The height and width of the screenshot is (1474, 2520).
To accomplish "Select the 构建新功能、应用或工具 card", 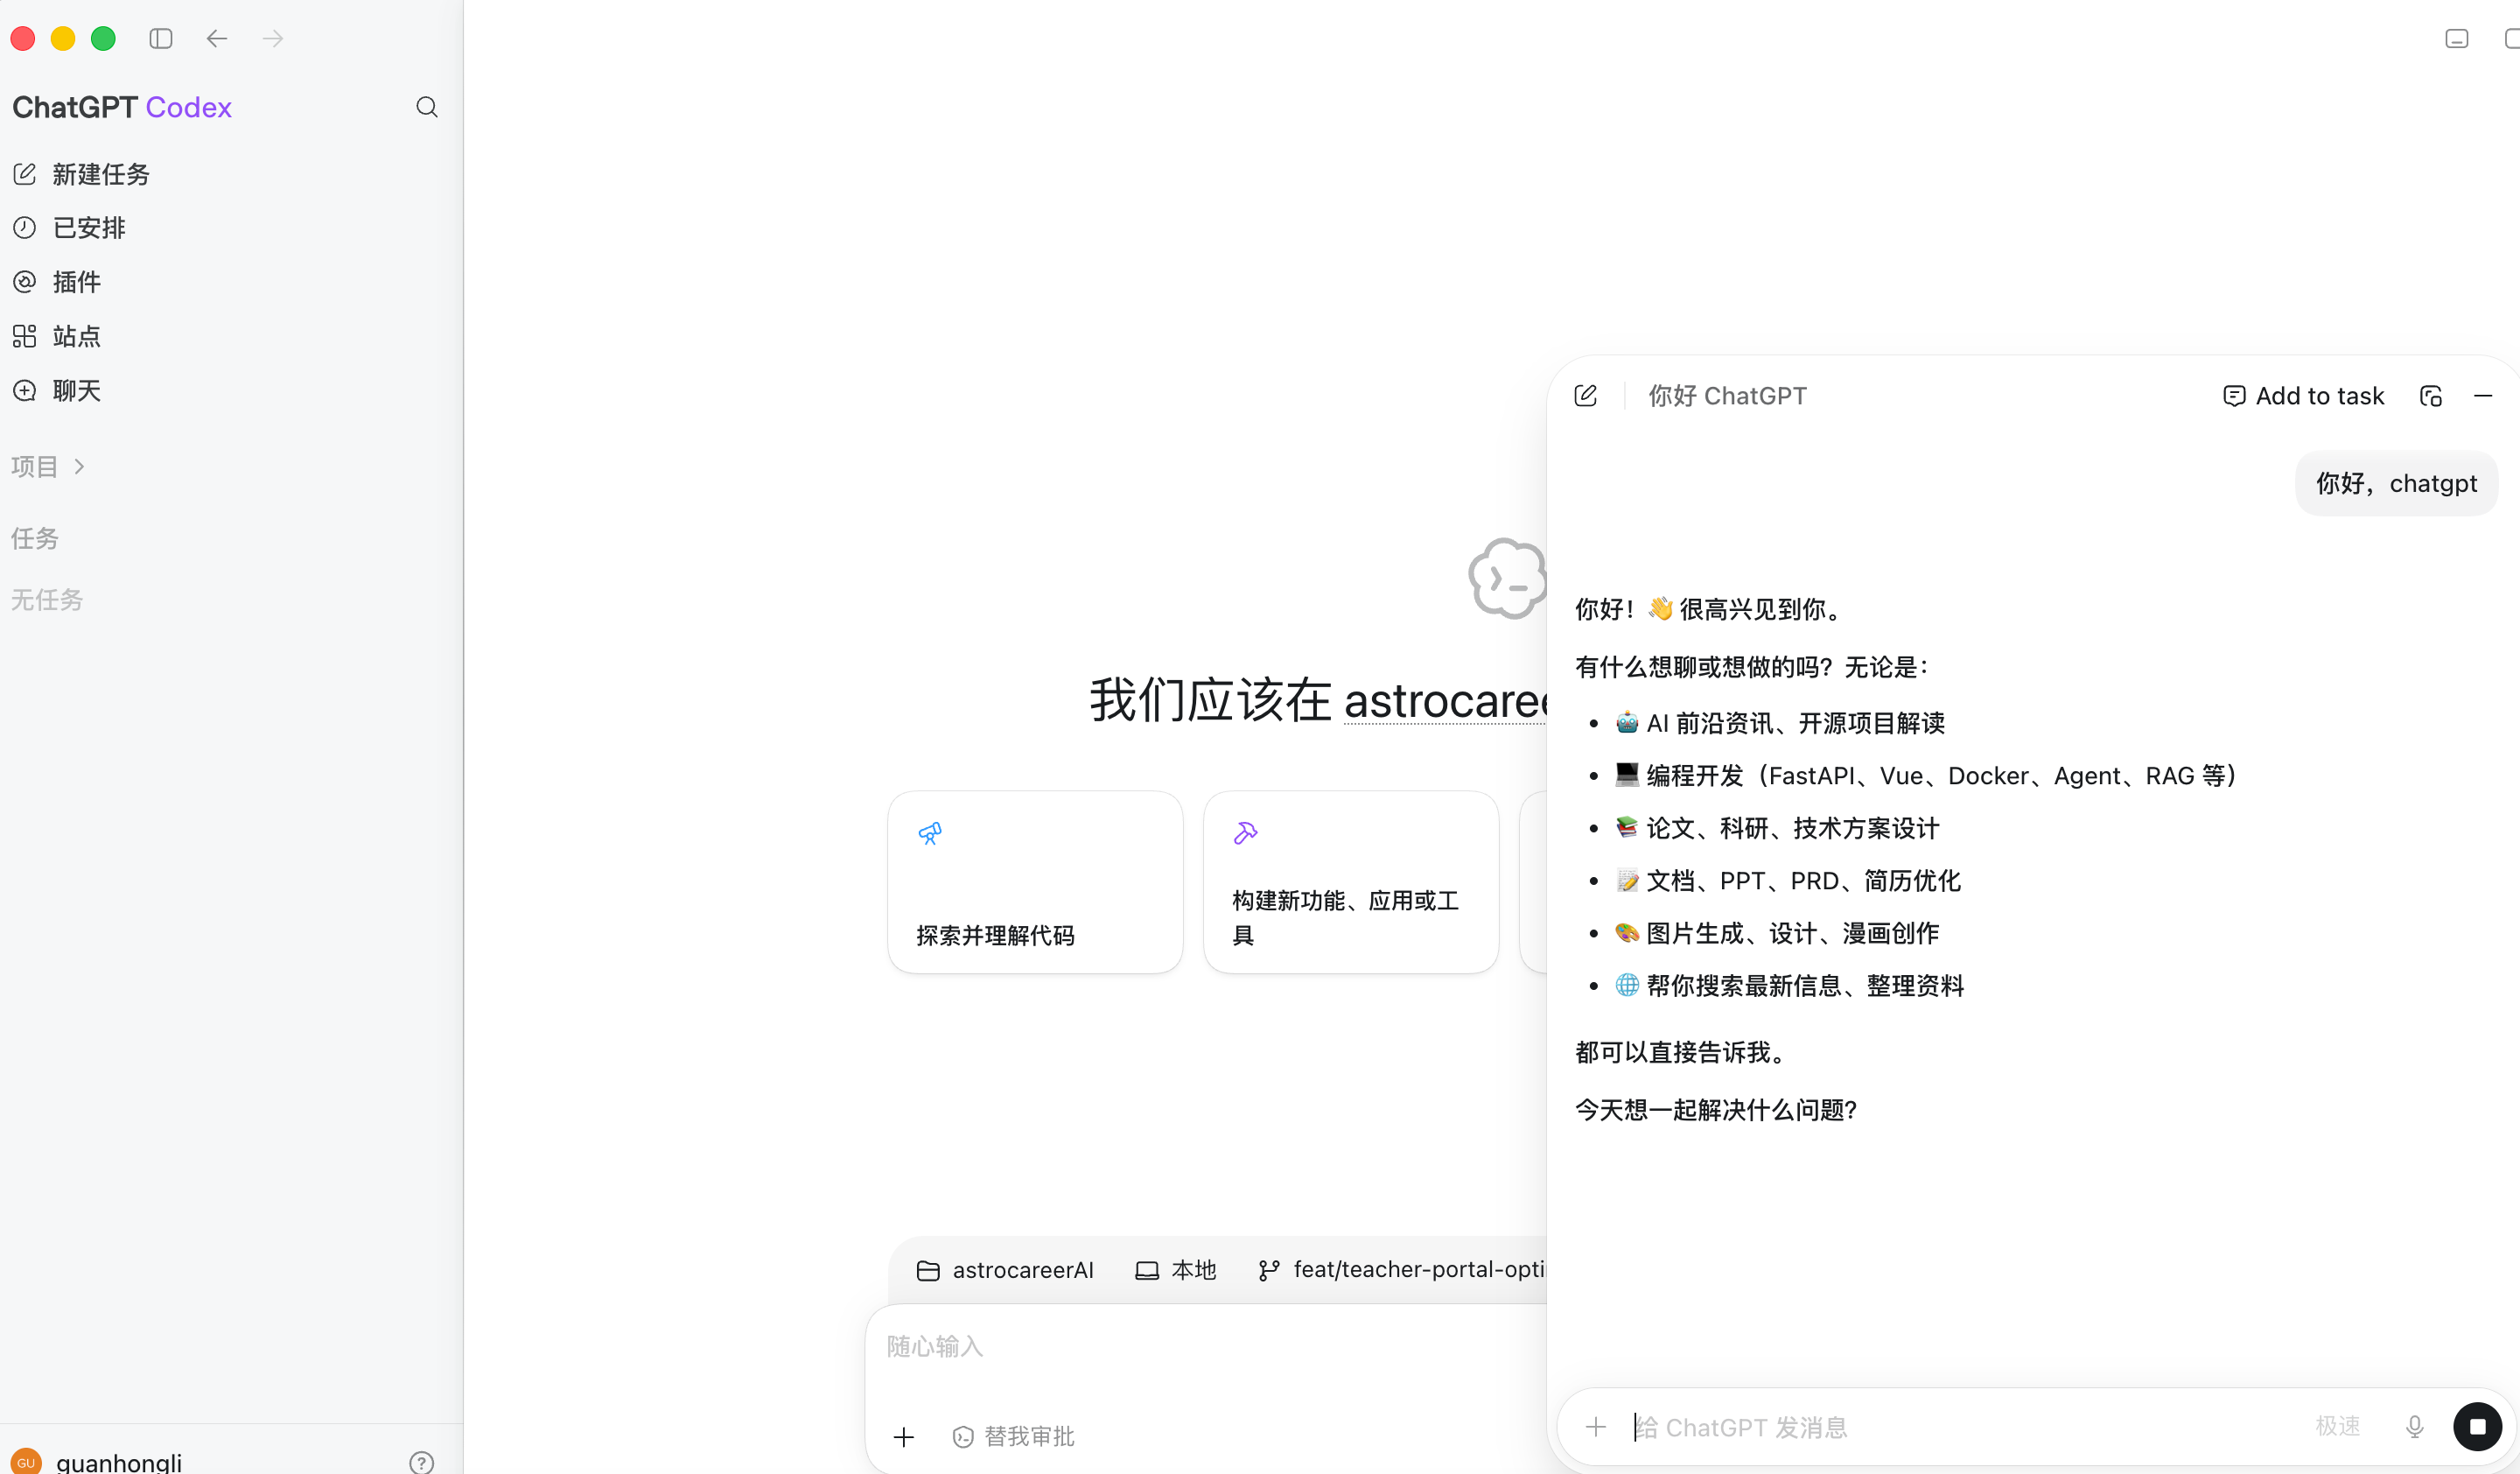I will click(1351, 882).
